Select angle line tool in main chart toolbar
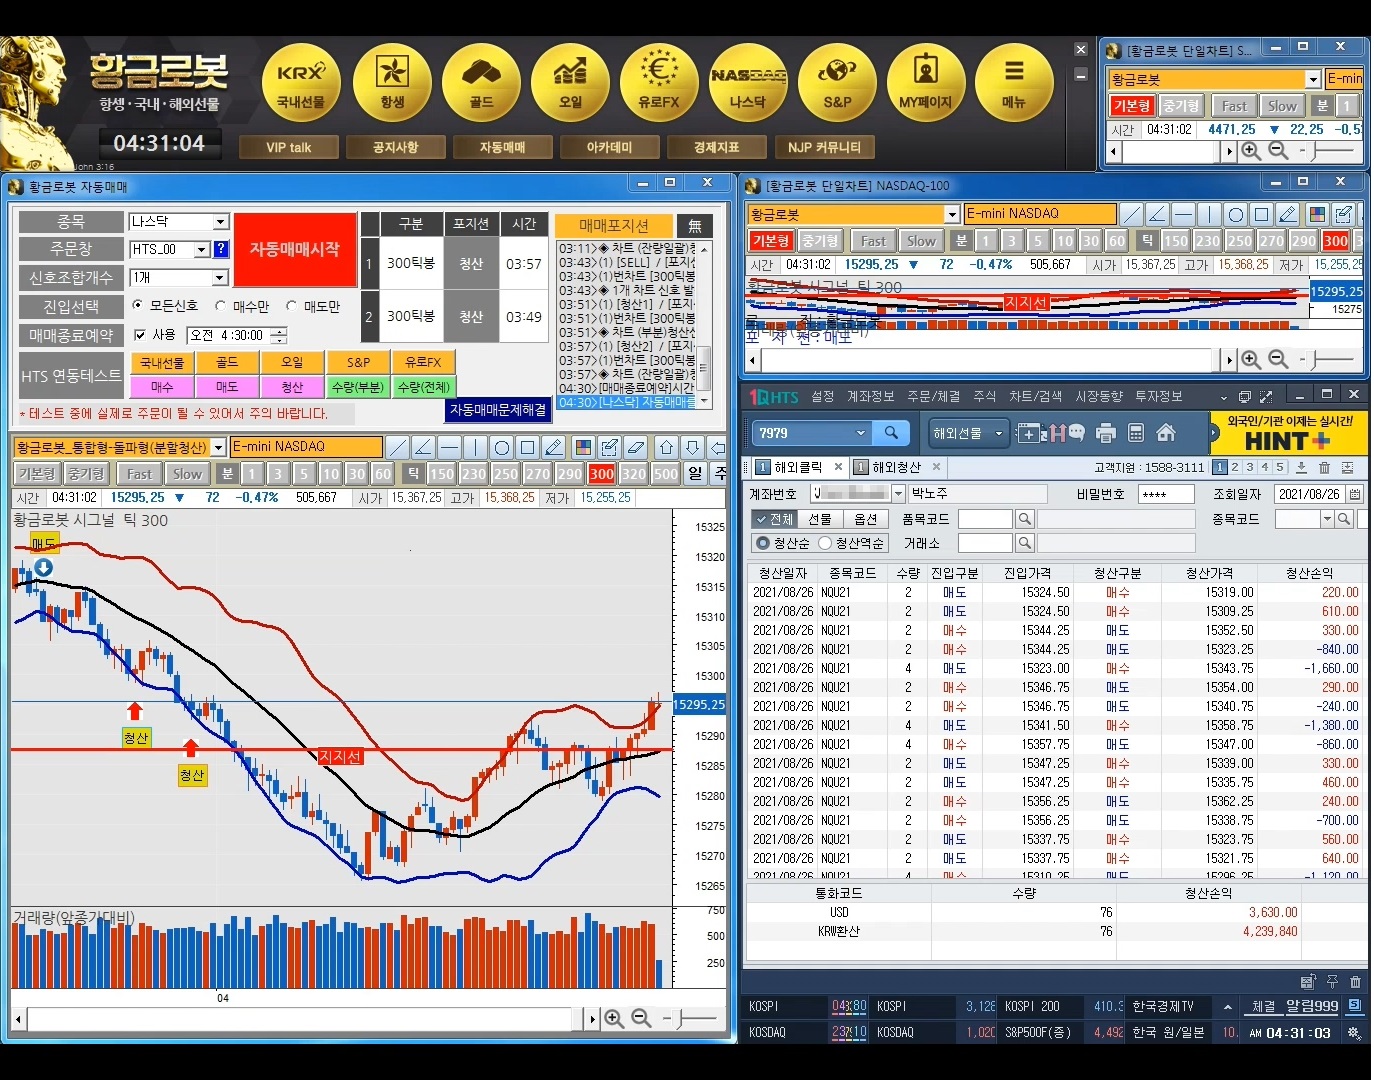This screenshot has width=1374, height=1080. tap(423, 447)
